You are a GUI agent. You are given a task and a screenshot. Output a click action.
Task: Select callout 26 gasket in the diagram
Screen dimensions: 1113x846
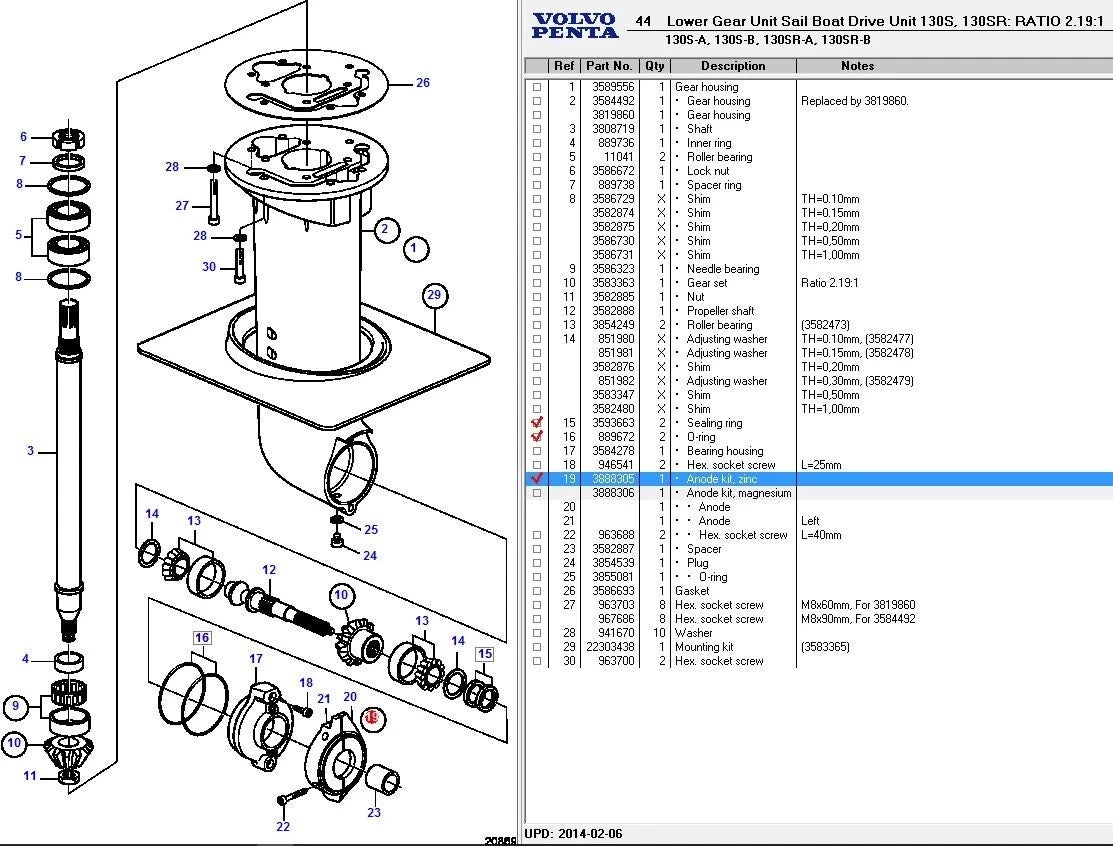(x=422, y=83)
